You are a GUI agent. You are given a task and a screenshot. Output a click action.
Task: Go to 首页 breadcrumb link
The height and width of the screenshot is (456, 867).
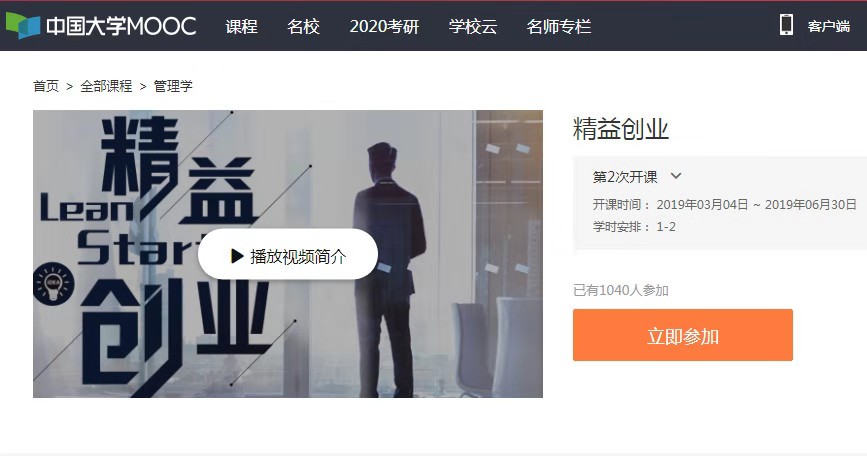tap(46, 86)
